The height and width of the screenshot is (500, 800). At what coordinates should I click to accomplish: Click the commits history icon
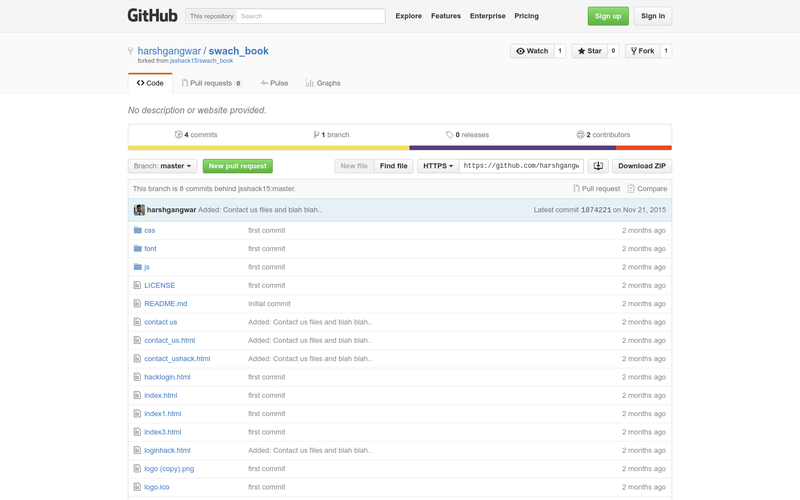(179, 135)
